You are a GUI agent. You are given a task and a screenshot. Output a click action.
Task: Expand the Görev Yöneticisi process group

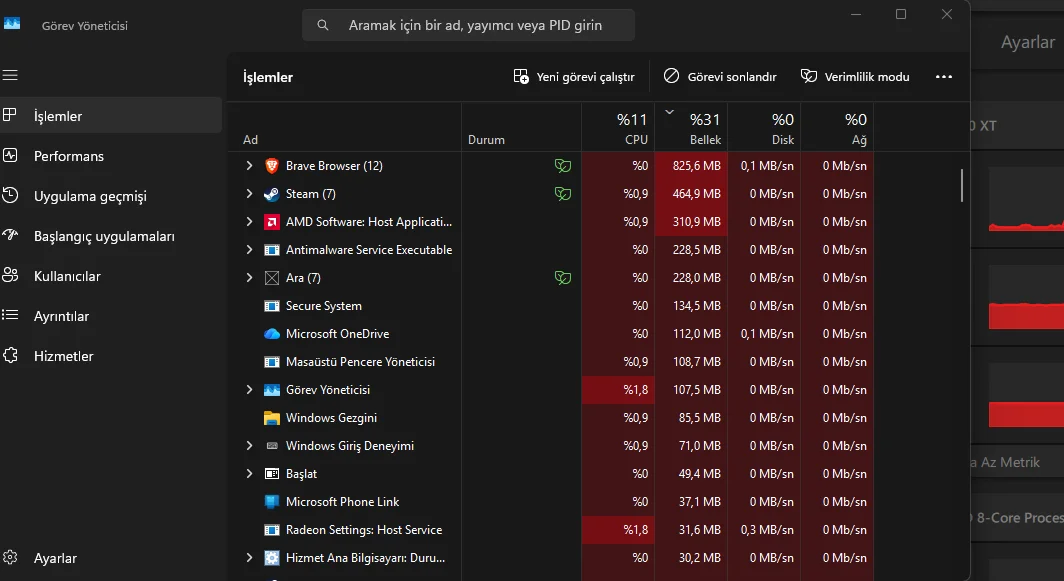249,390
